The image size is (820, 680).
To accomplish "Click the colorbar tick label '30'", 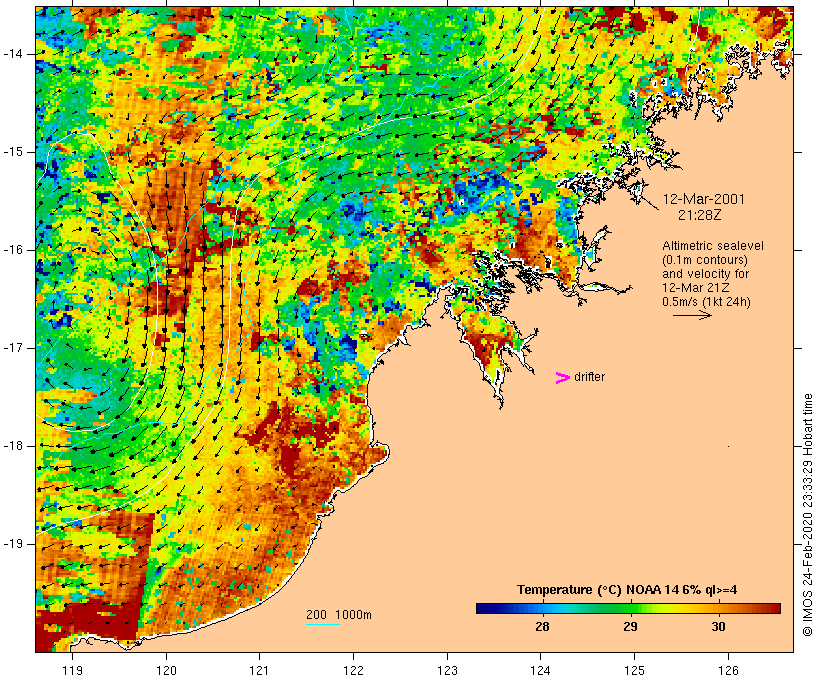I will coord(718,626).
